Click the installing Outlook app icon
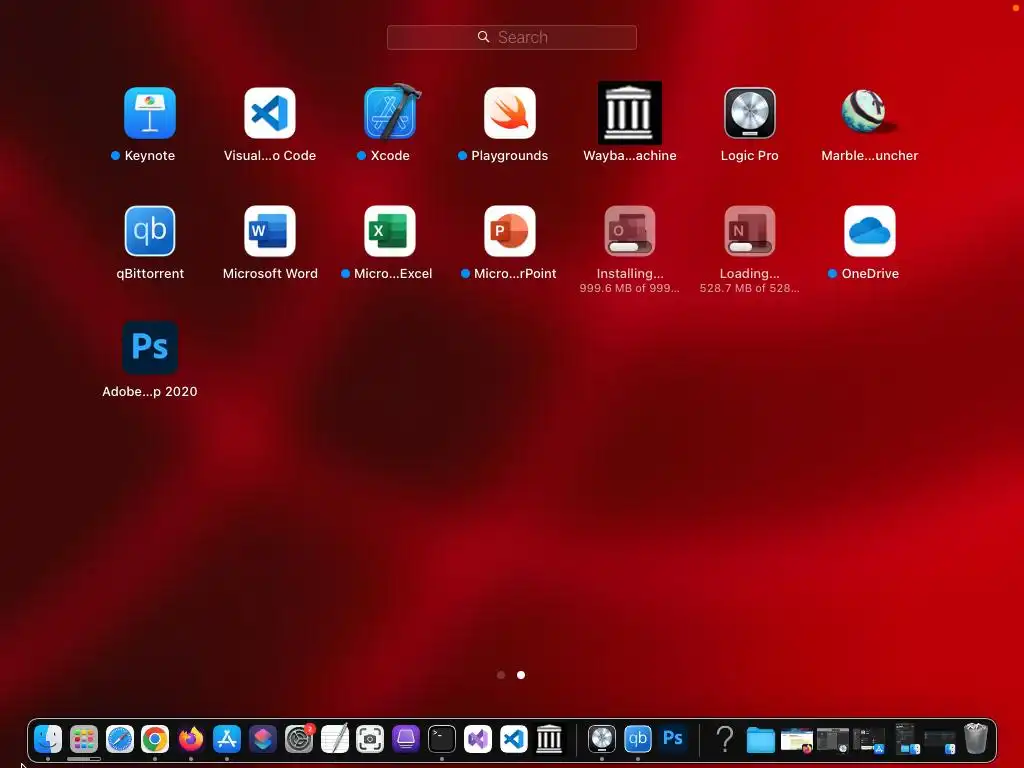1024x768 pixels. (x=630, y=231)
